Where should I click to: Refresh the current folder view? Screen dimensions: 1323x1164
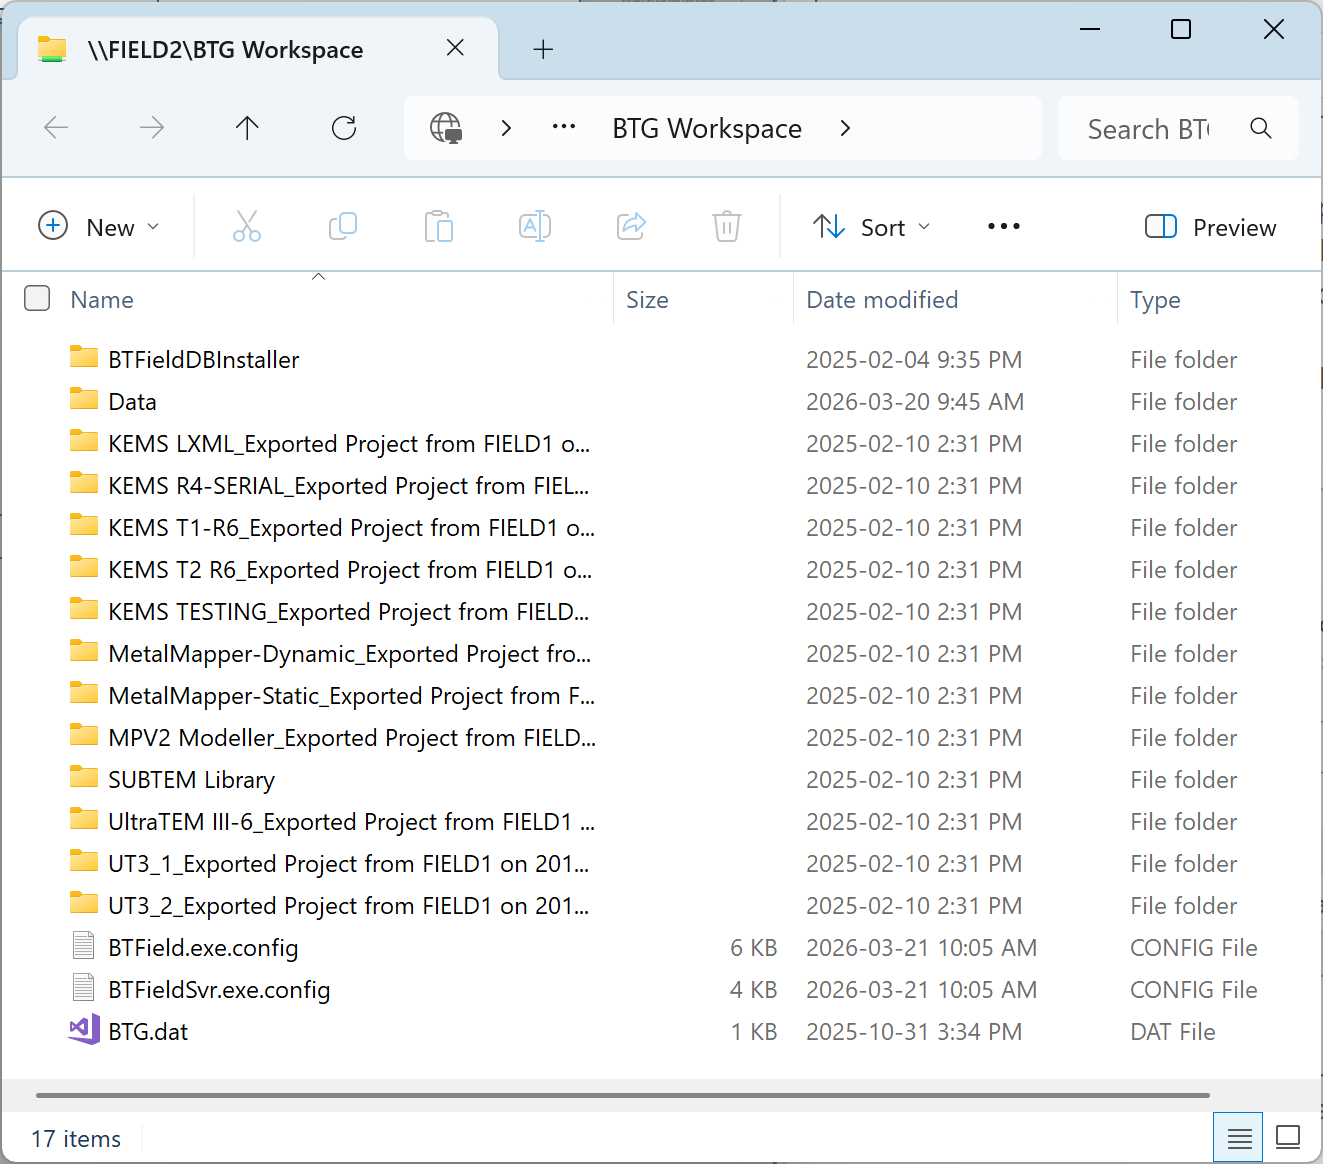point(344,128)
